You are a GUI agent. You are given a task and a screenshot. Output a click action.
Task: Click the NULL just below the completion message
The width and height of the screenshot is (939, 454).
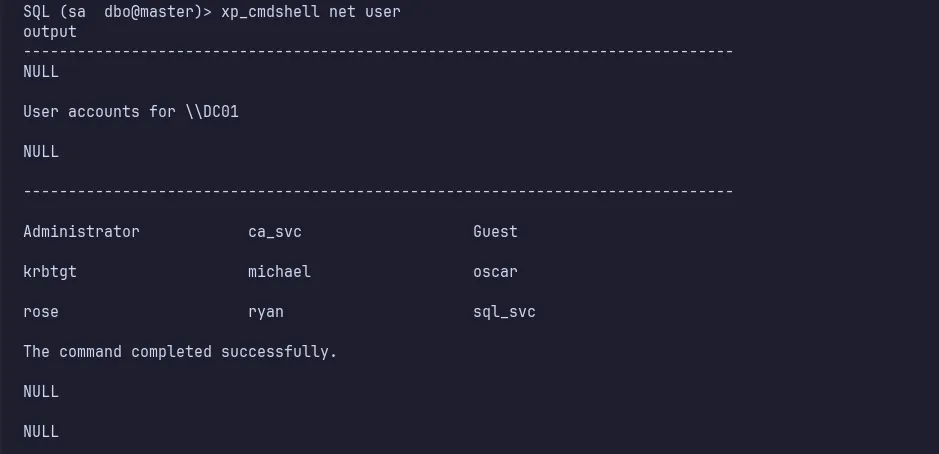click(41, 392)
